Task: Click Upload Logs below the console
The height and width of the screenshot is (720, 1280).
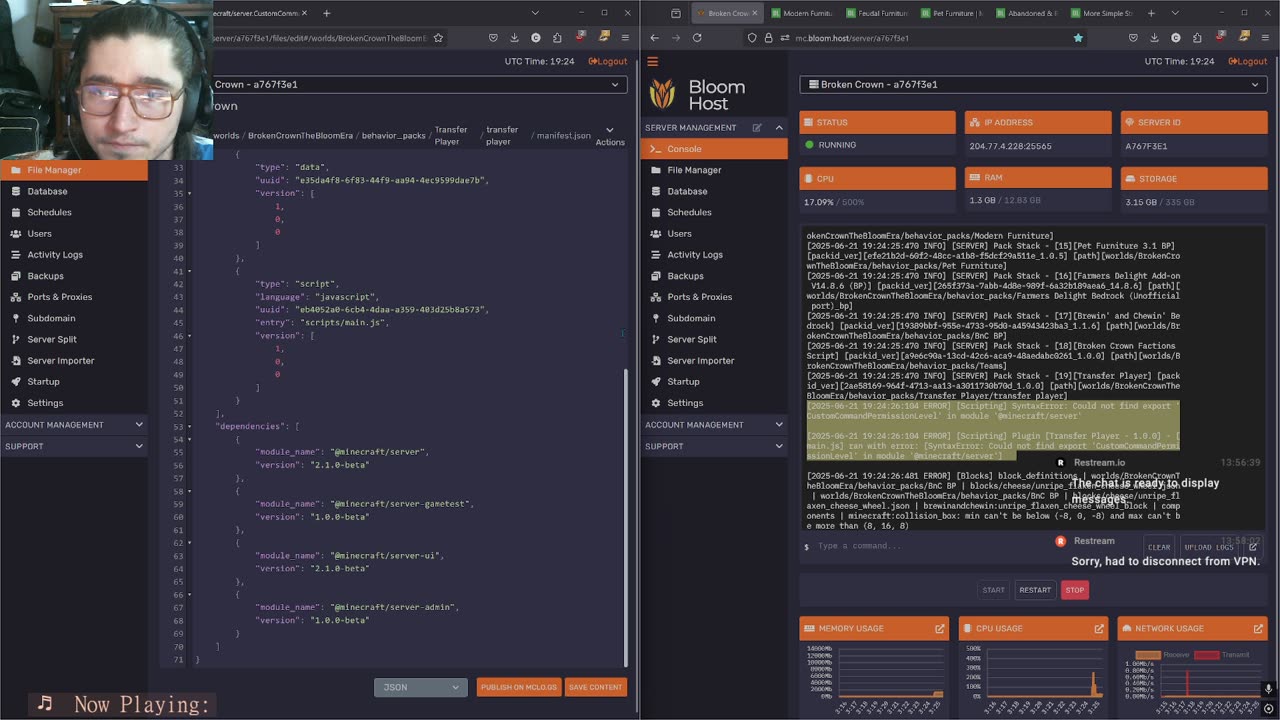Action: coord(1209,547)
